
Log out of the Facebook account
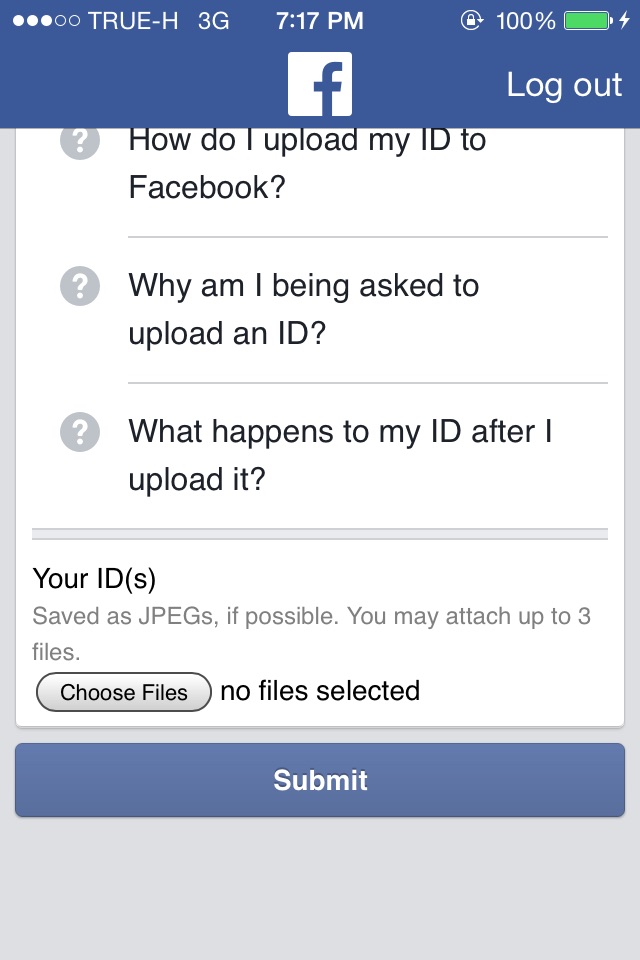click(x=564, y=84)
